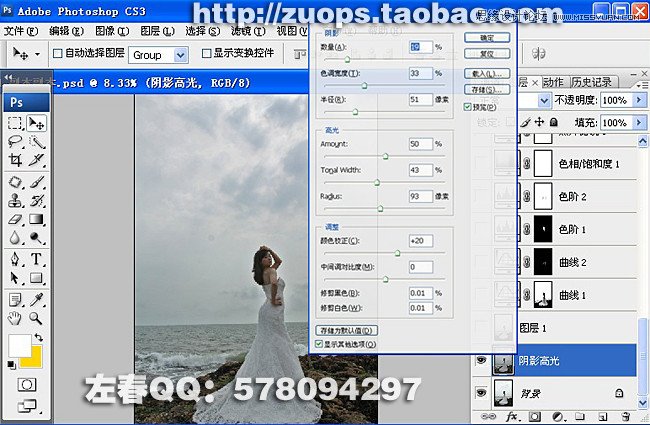Select the Zoom tool
Viewport: 650px width, 425px height.
click(36, 318)
